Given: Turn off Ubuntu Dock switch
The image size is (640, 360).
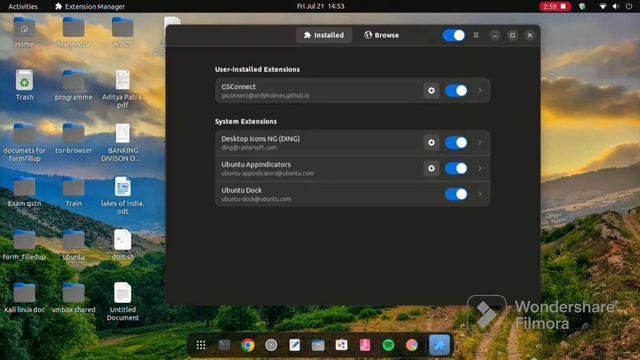Looking at the screenshot, I should click(x=456, y=194).
